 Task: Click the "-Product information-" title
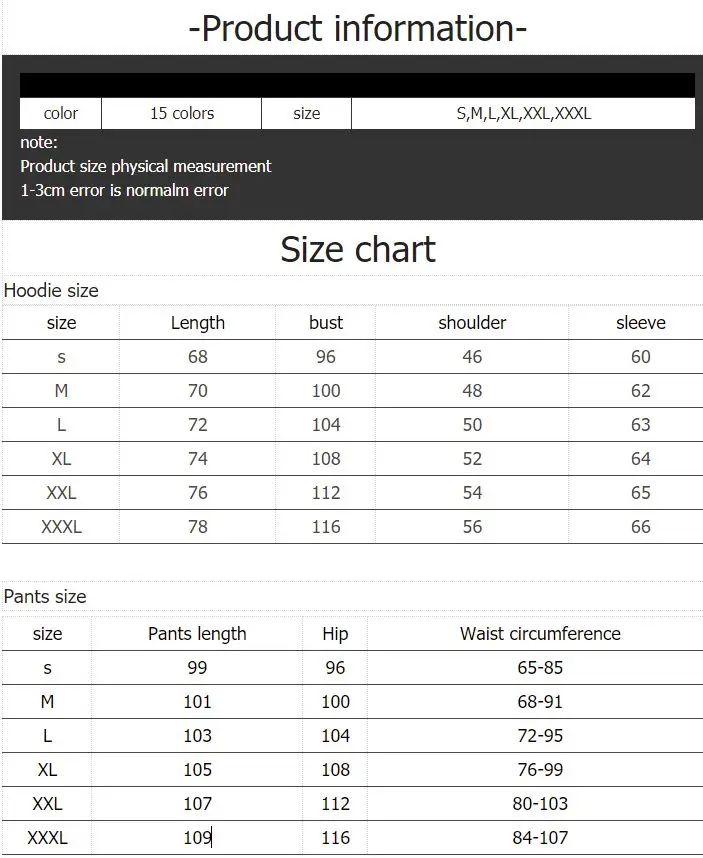tap(357, 28)
